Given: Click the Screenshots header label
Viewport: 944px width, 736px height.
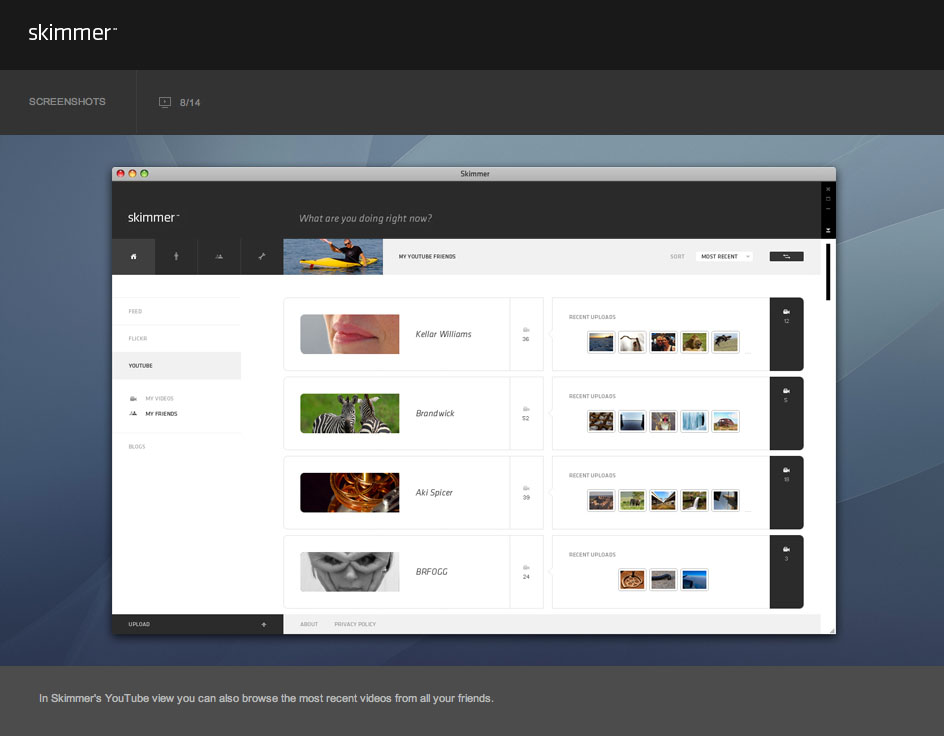Looking at the screenshot, I should [67, 102].
